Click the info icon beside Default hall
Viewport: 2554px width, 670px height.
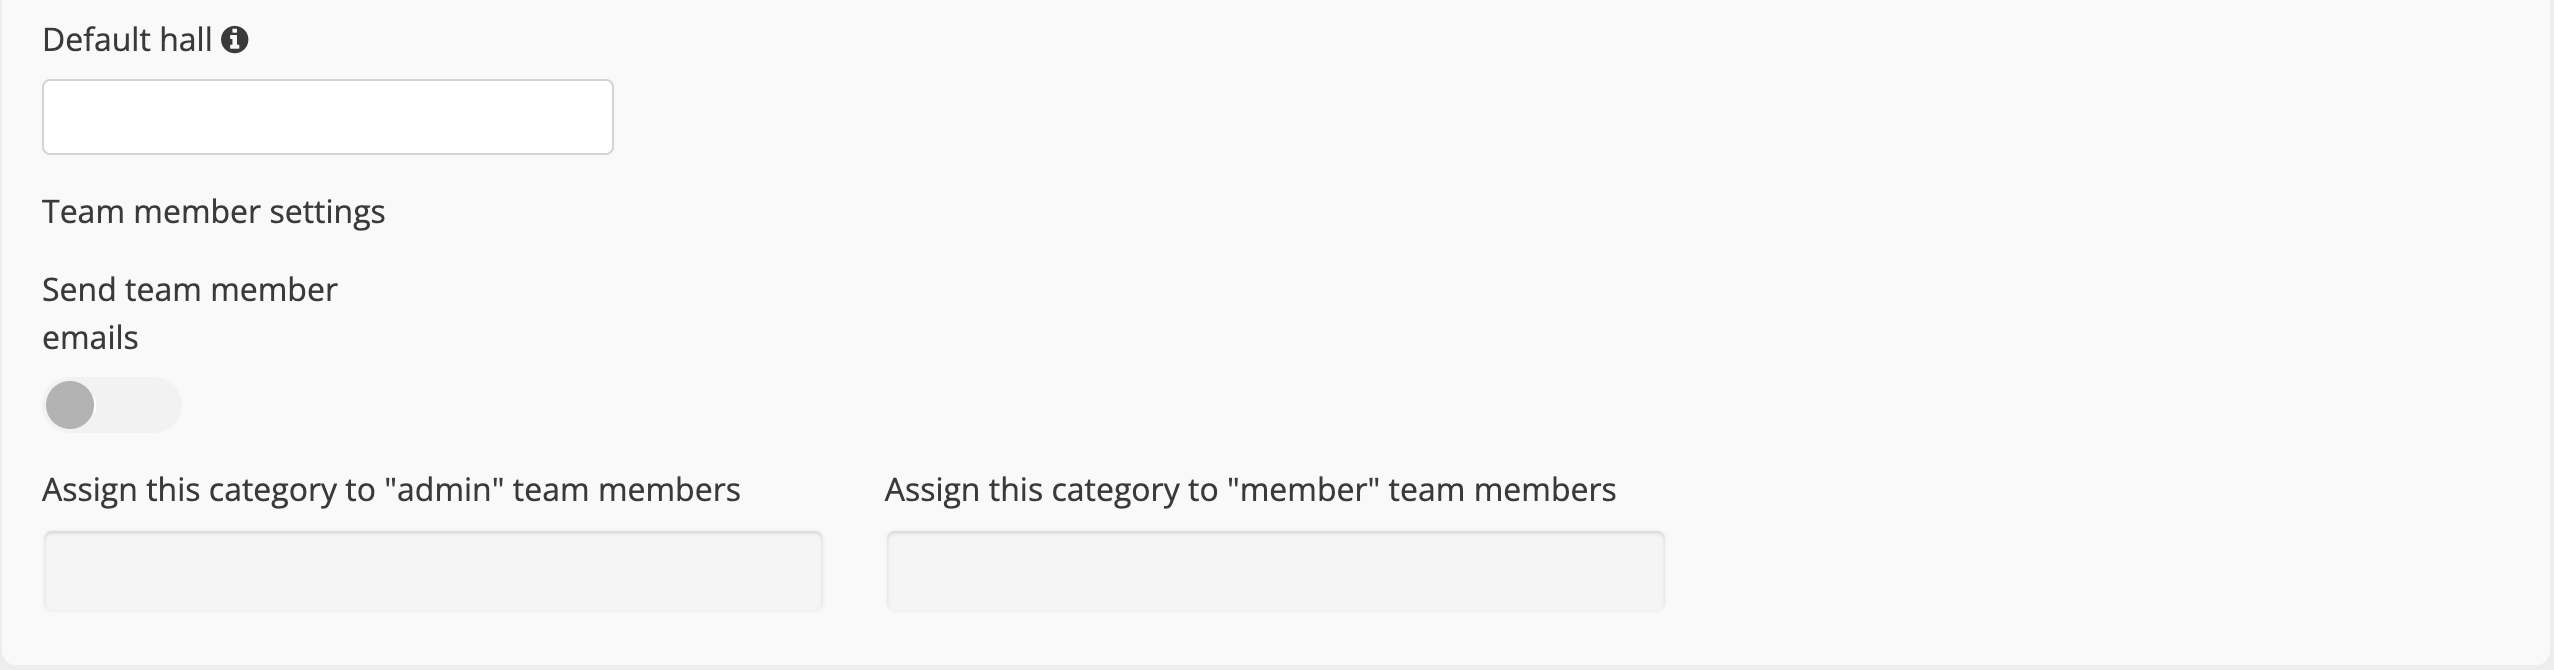[234, 40]
